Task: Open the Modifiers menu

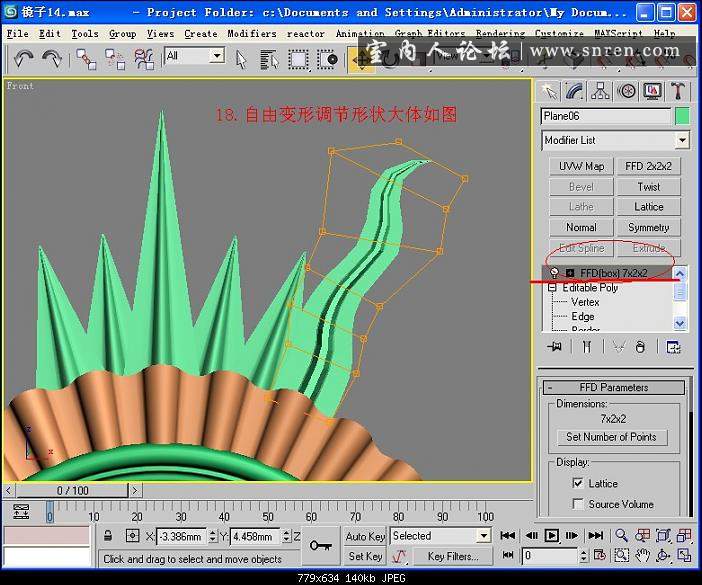Action: [x=251, y=33]
